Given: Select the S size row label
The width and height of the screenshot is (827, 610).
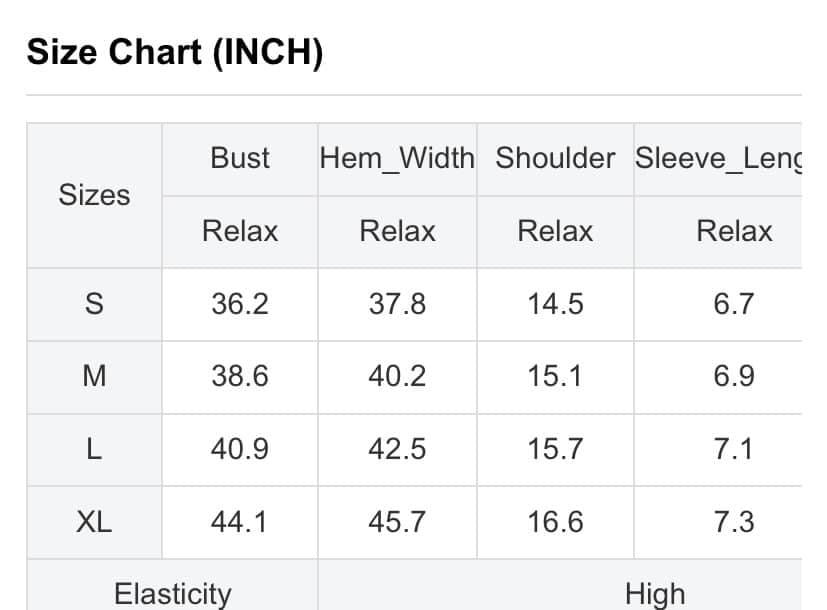Looking at the screenshot, I should point(94,304).
